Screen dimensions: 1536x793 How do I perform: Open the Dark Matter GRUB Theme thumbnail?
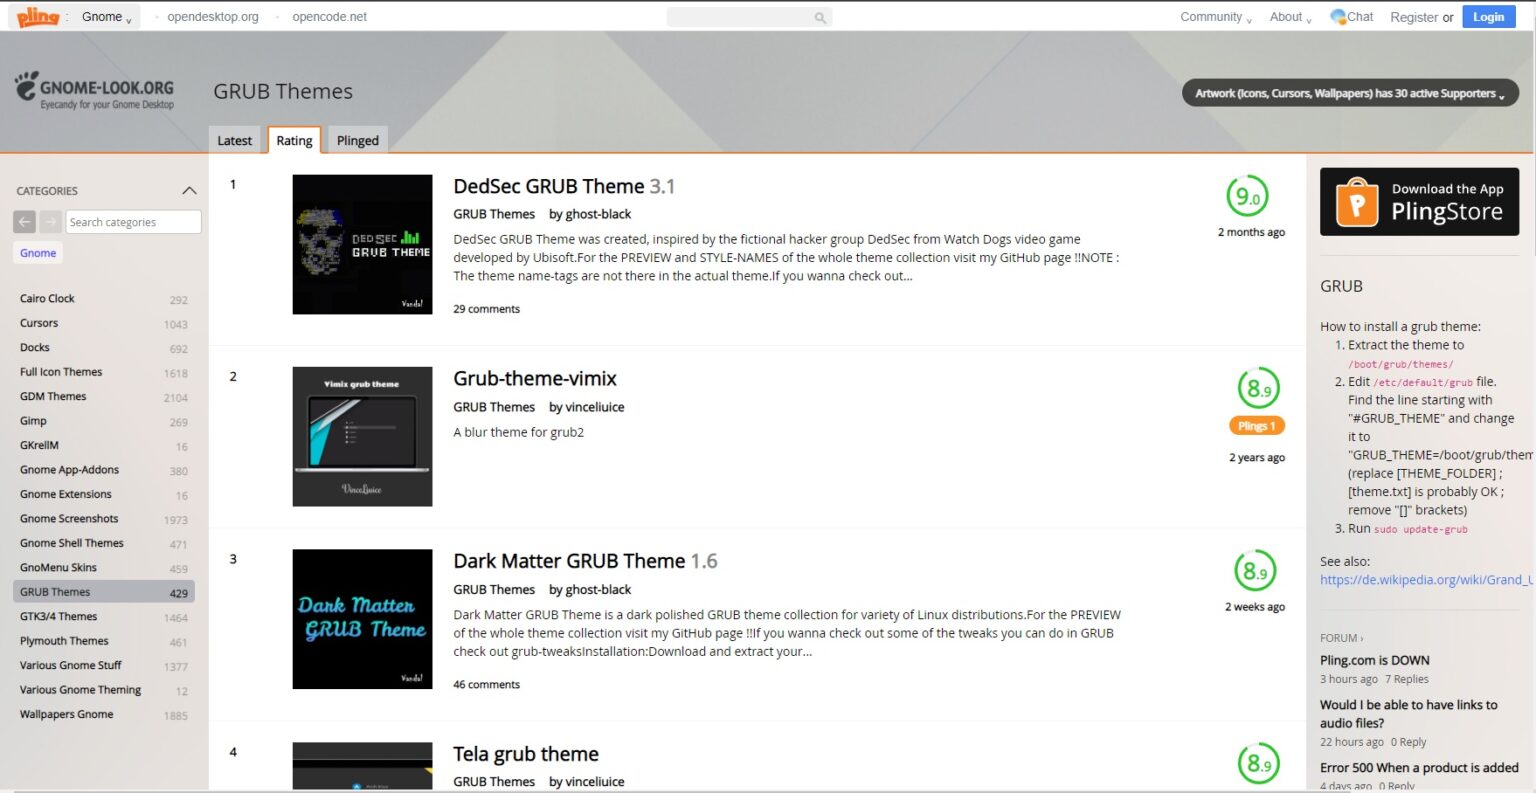(x=362, y=619)
